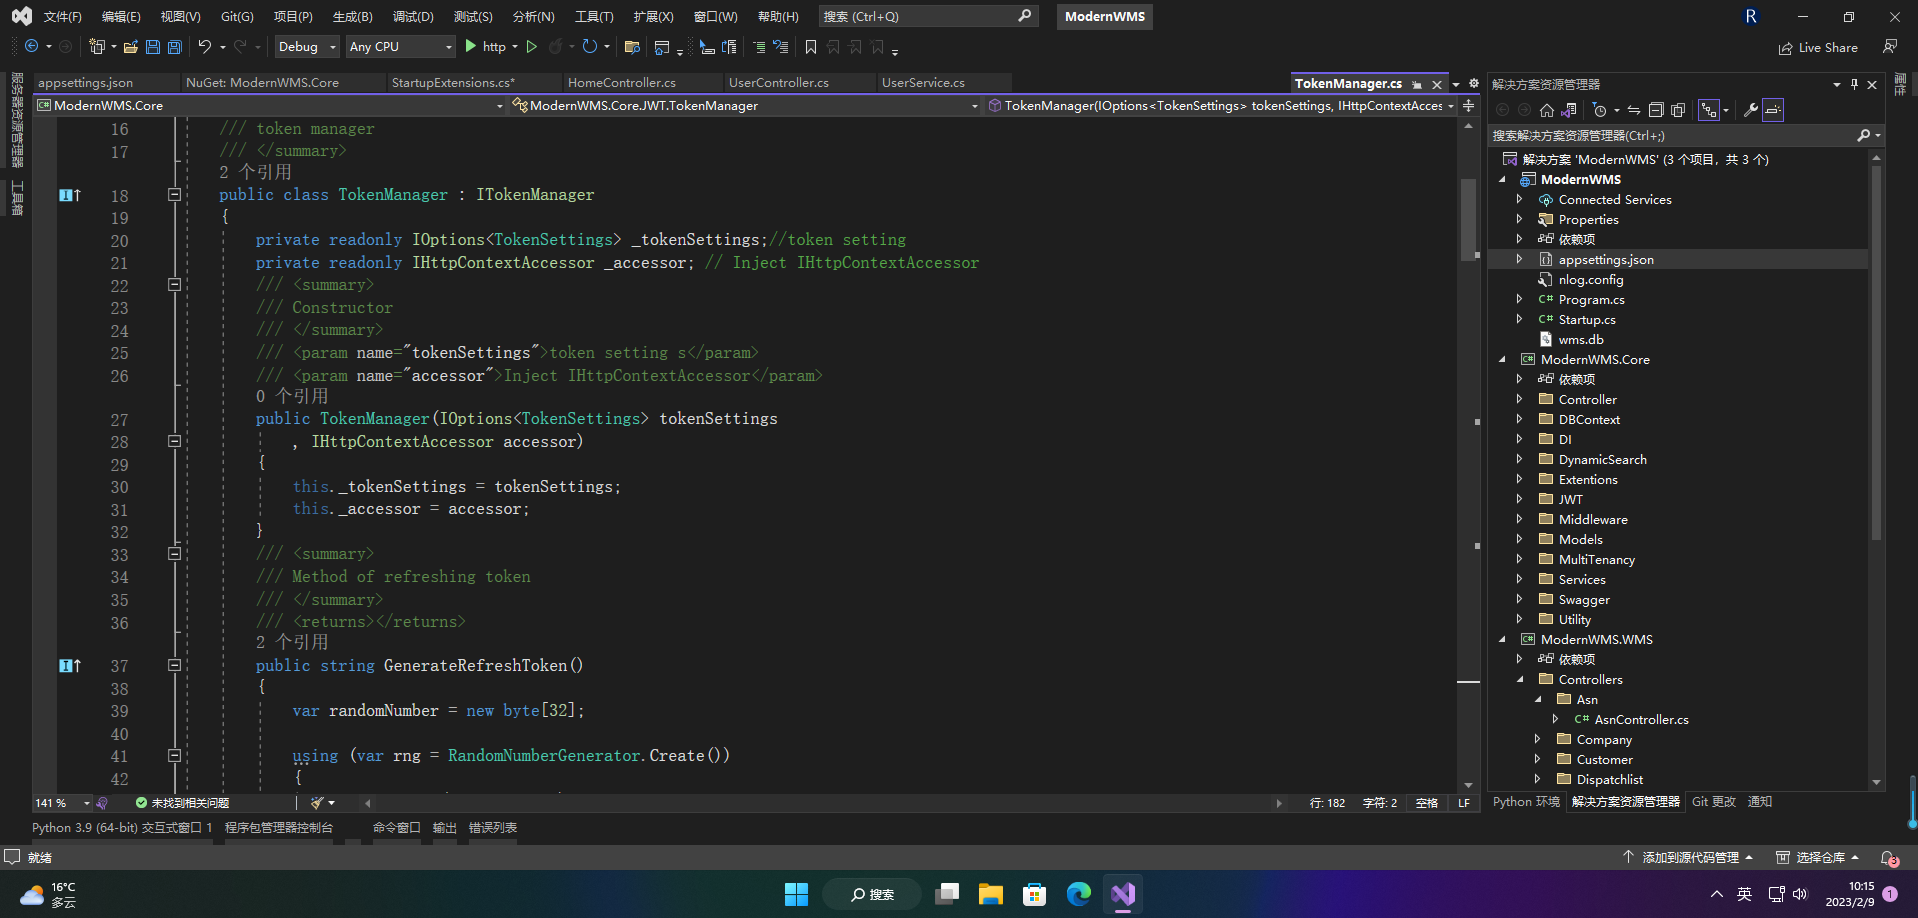
Task: Open the 文件(F) menu
Action: click(x=63, y=17)
